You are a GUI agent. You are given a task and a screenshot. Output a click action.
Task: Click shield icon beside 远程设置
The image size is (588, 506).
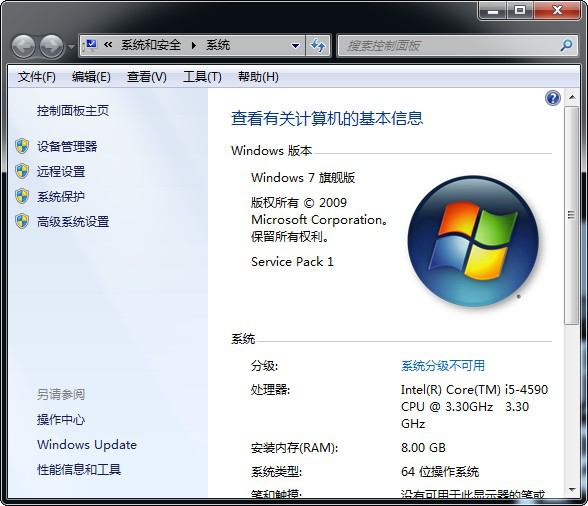[22, 171]
